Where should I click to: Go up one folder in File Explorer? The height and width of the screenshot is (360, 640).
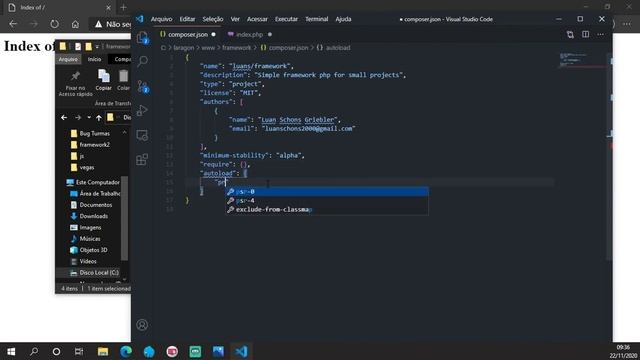[99, 118]
